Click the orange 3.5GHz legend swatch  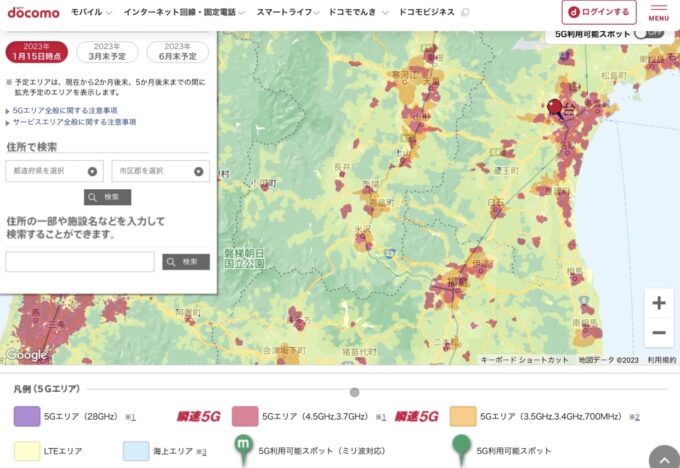[x=463, y=417]
